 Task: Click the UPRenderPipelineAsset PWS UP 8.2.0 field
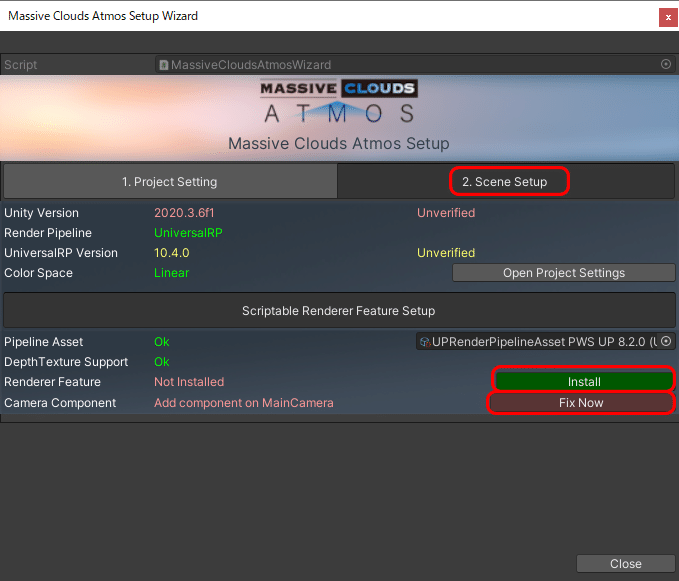tap(546, 341)
